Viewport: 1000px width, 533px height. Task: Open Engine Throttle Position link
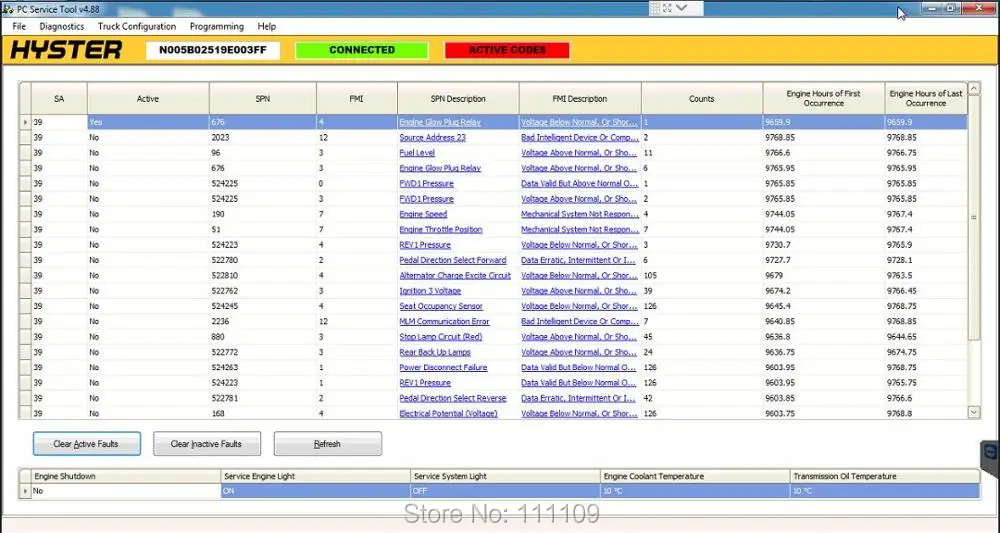441,230
